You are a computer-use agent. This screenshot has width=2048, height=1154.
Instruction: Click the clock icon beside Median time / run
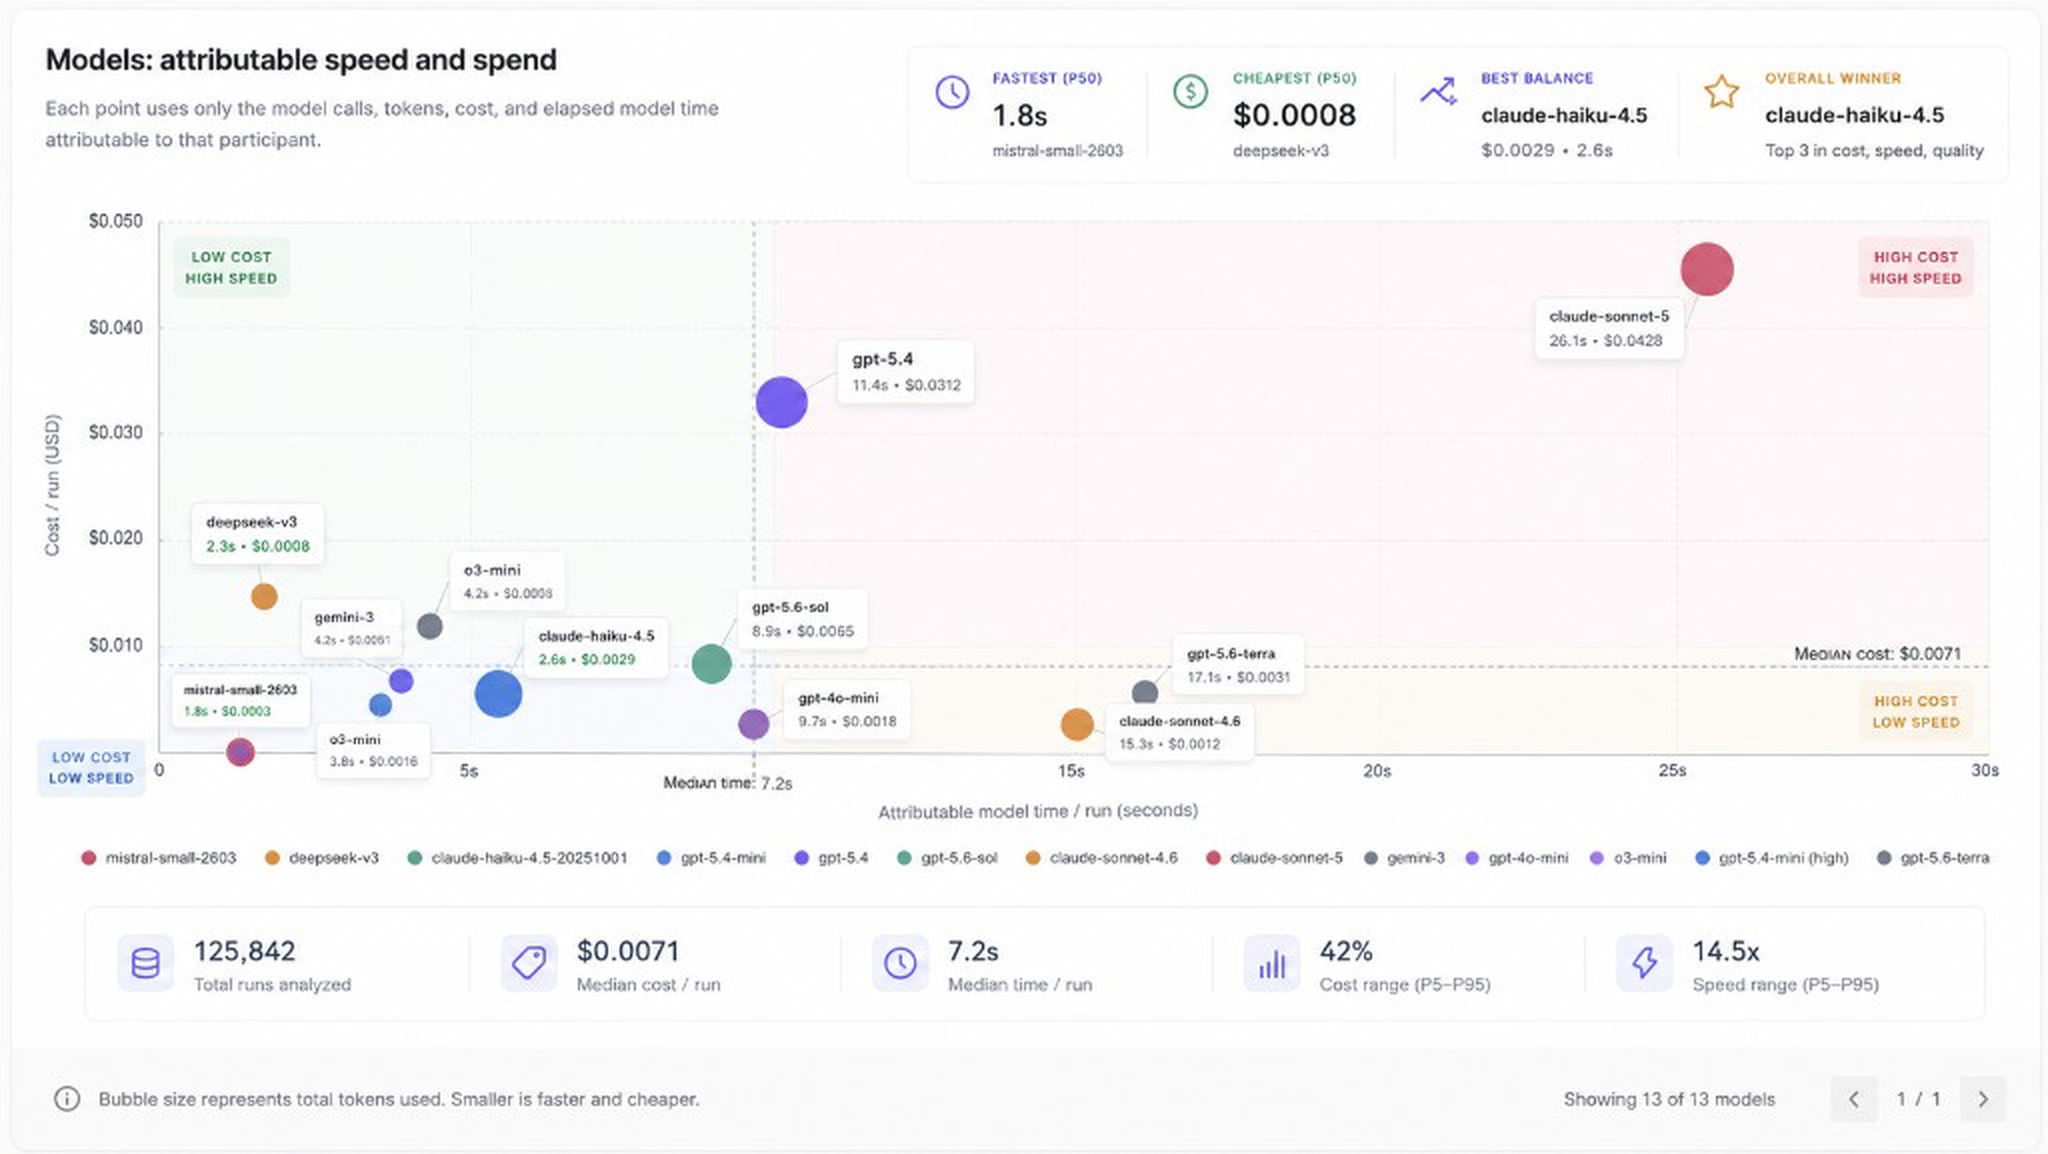(x=900, y=963)
